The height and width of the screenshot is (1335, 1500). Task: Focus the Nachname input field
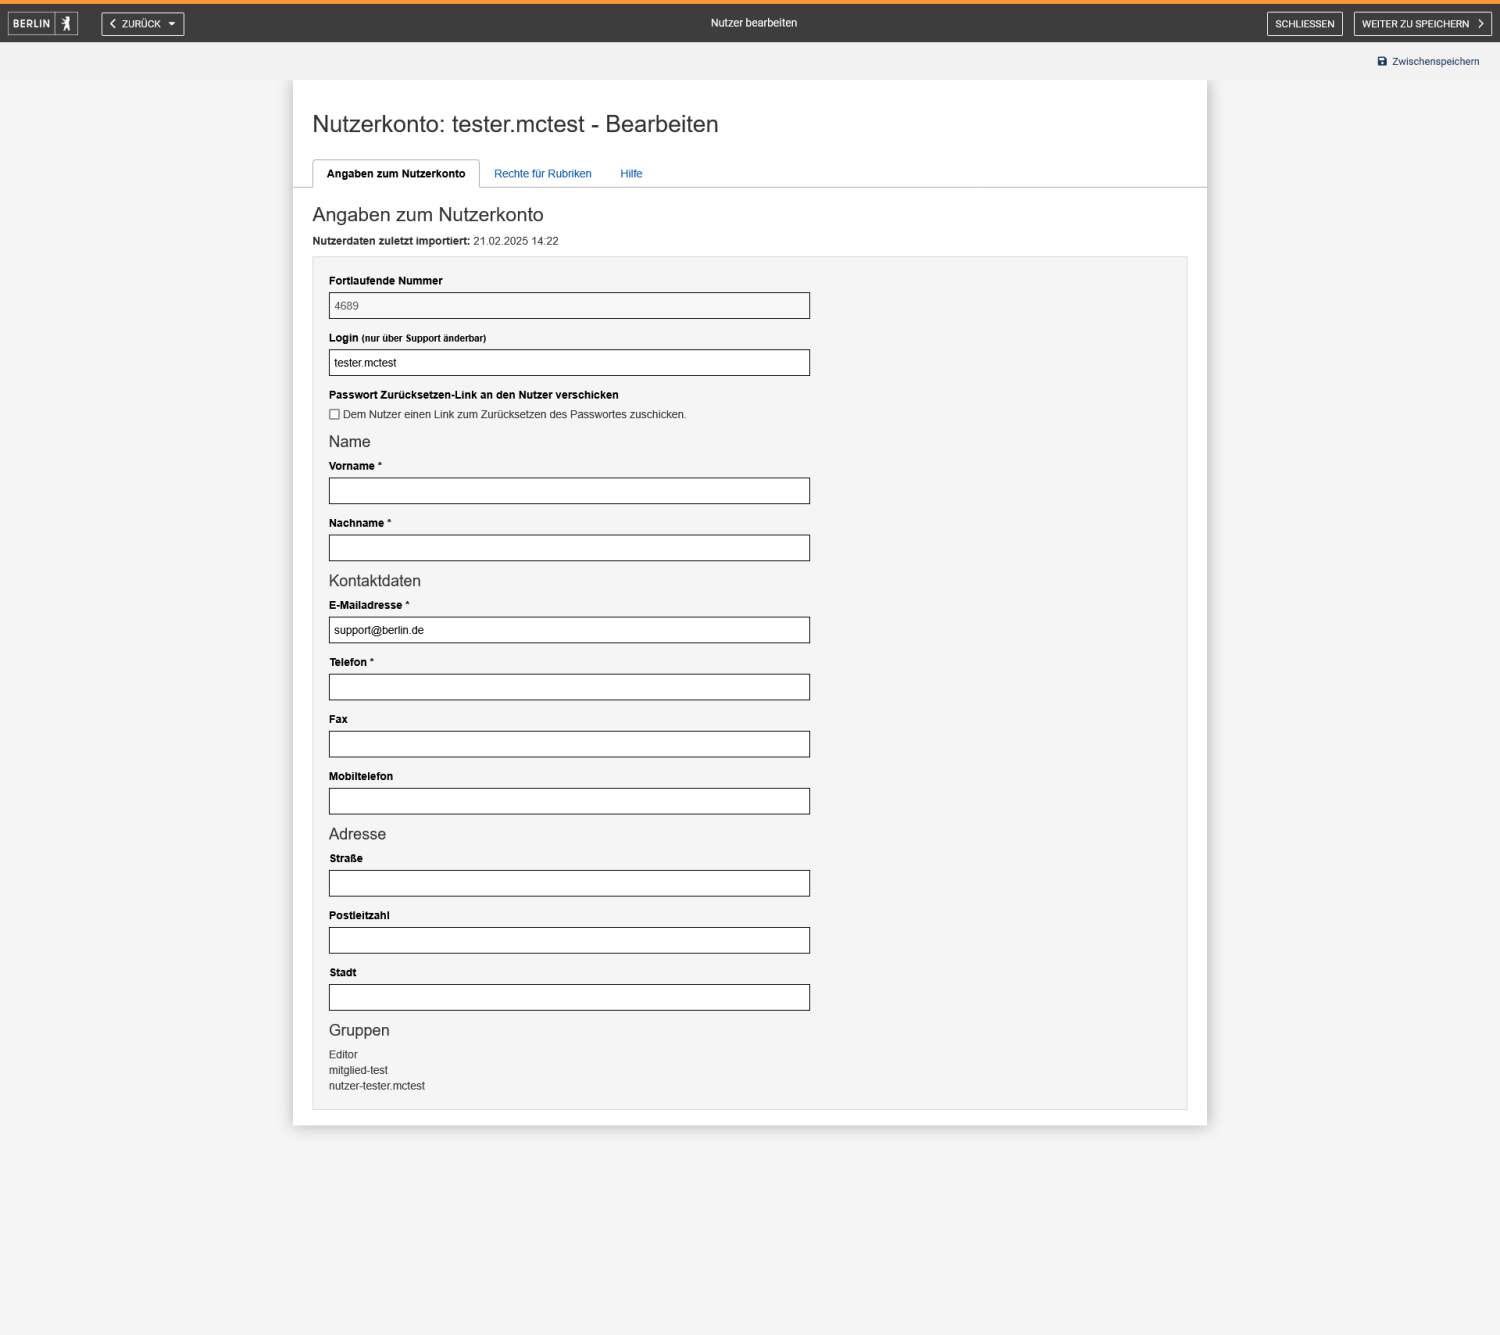point(569,548)
